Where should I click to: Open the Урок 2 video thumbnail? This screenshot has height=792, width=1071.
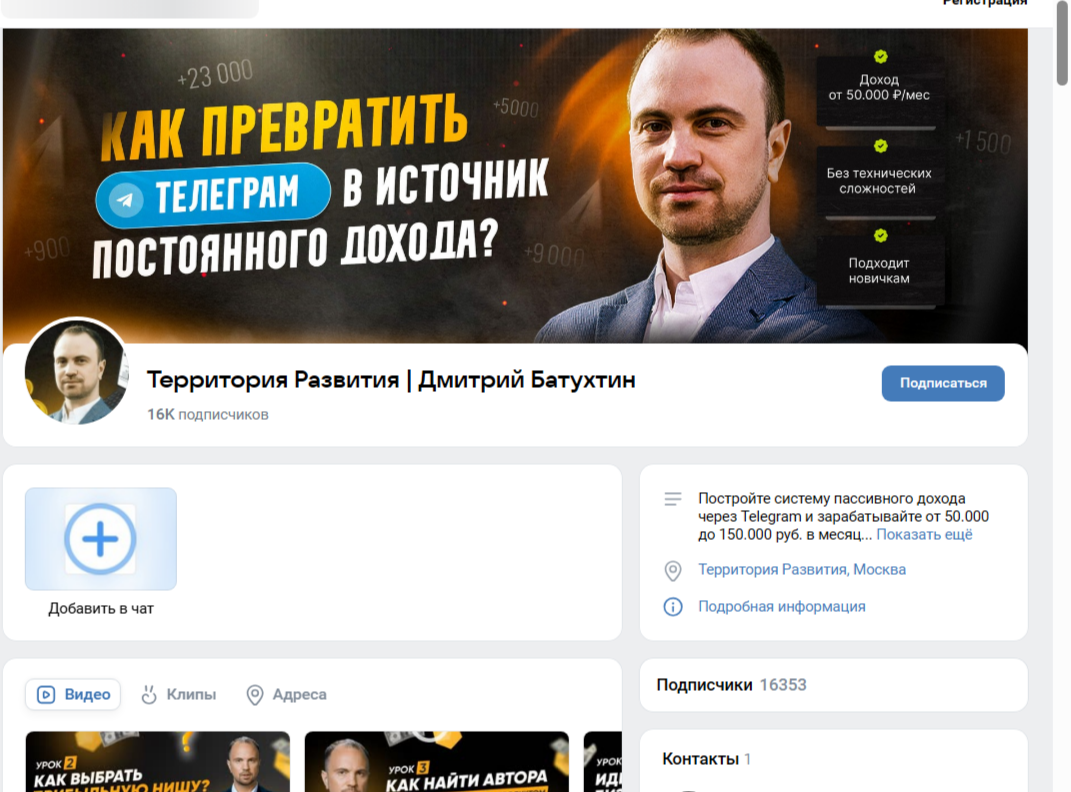158,762
